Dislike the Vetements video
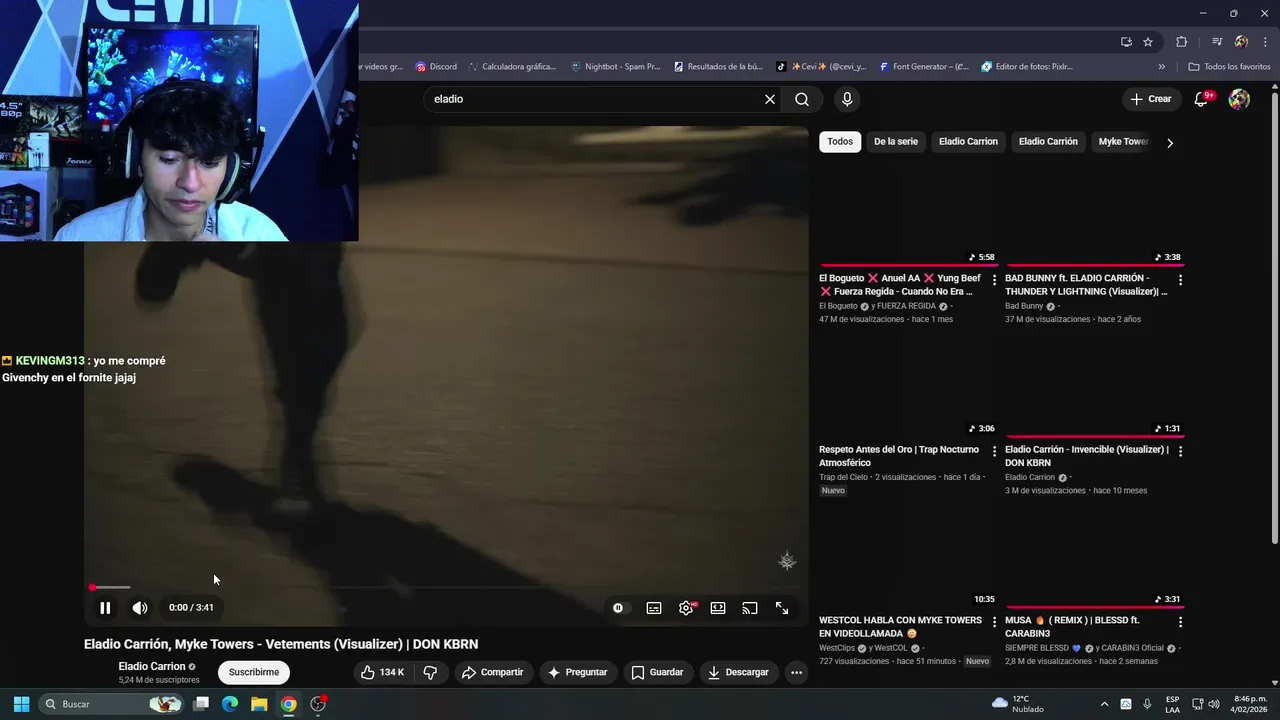The image size is (1280, 720). pos(430,673)
